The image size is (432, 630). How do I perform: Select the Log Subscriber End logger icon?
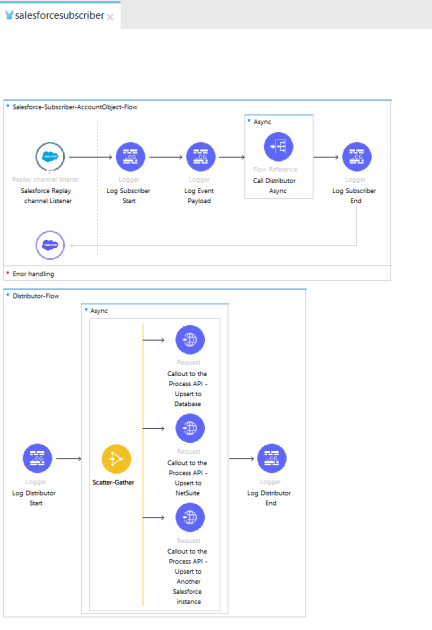pyautogui.click(x=356, y=157)
